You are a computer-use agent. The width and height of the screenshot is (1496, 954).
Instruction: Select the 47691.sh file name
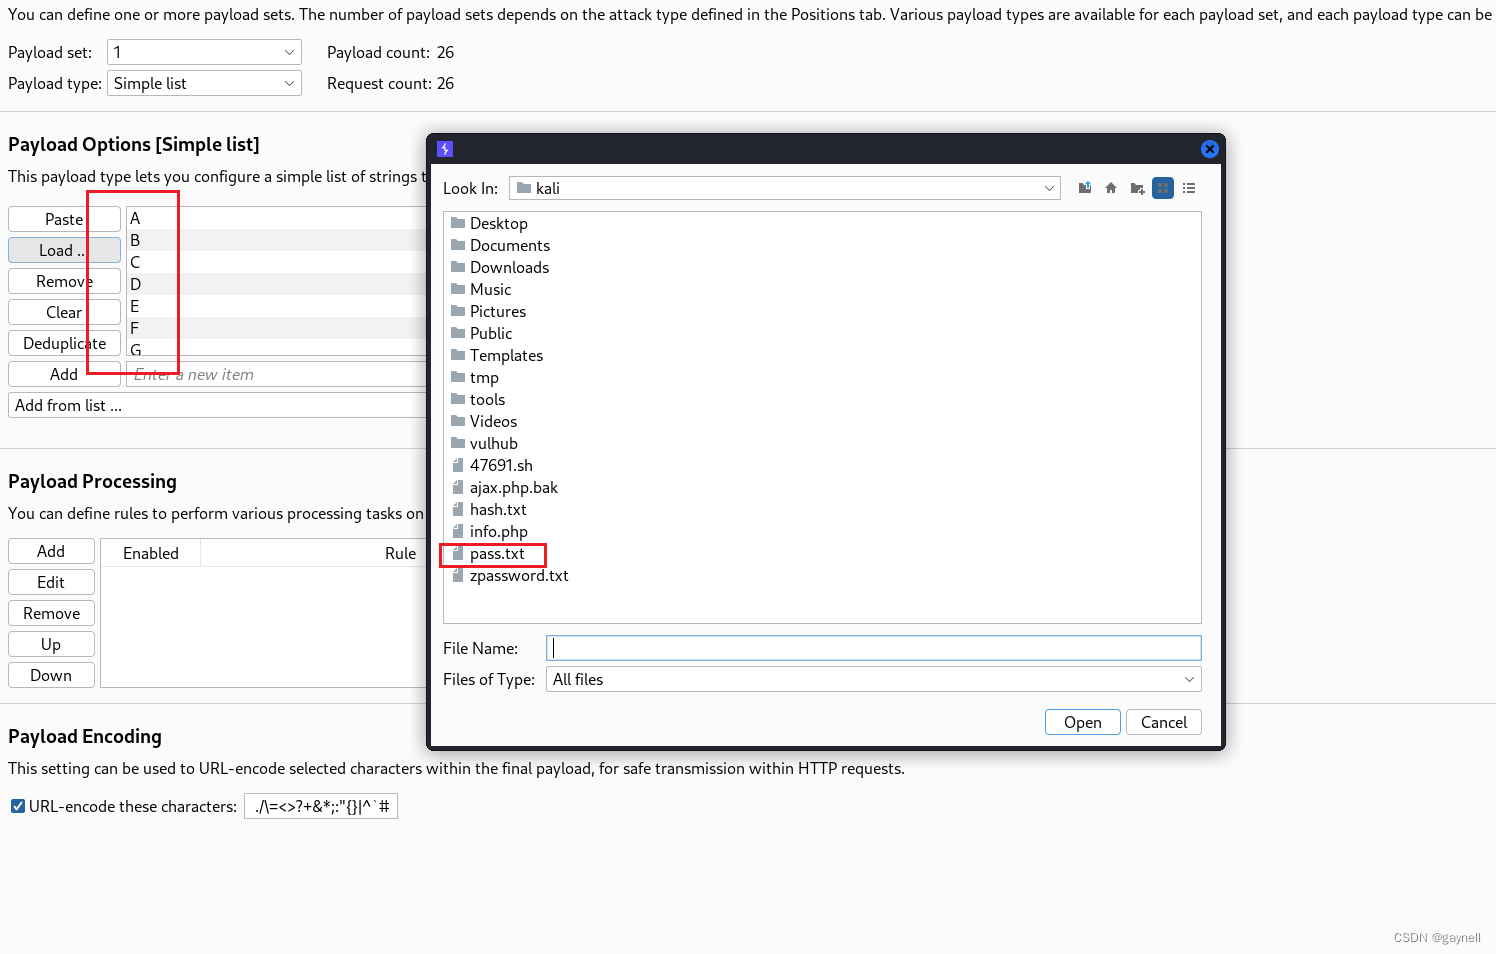pos(501,465)
